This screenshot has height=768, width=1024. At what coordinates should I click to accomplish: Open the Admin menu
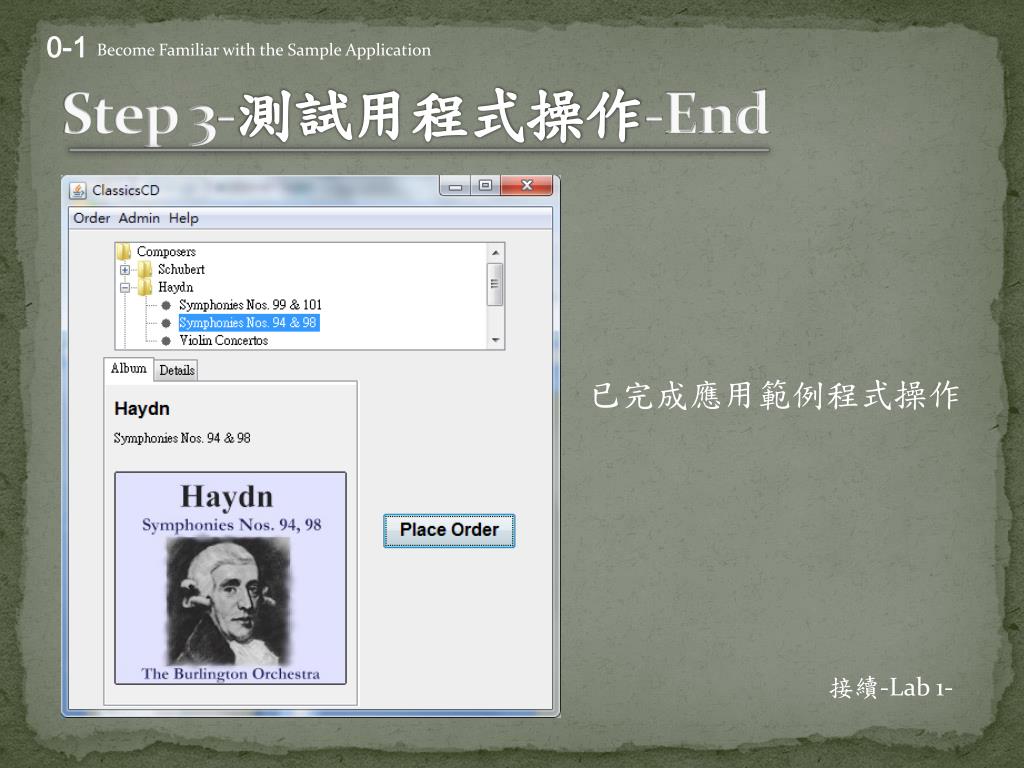click(x=139, y=218)
